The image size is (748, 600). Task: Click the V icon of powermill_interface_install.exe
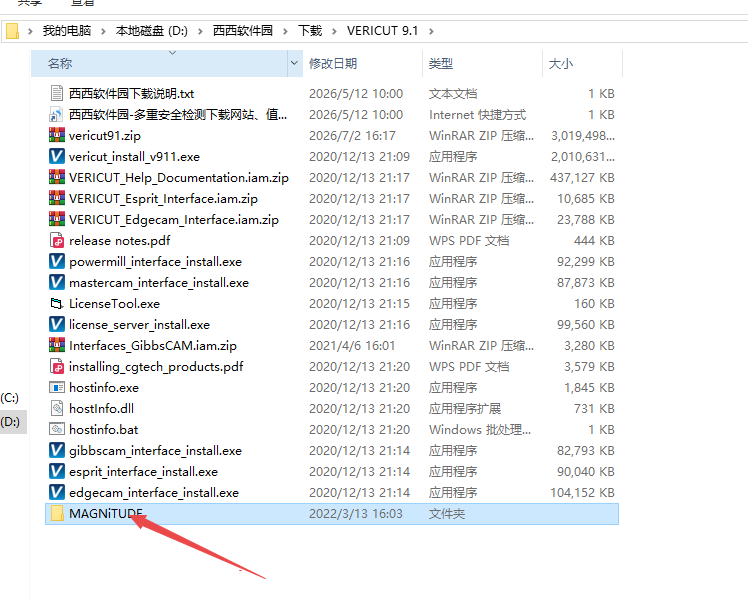click(x=57, y=261)
